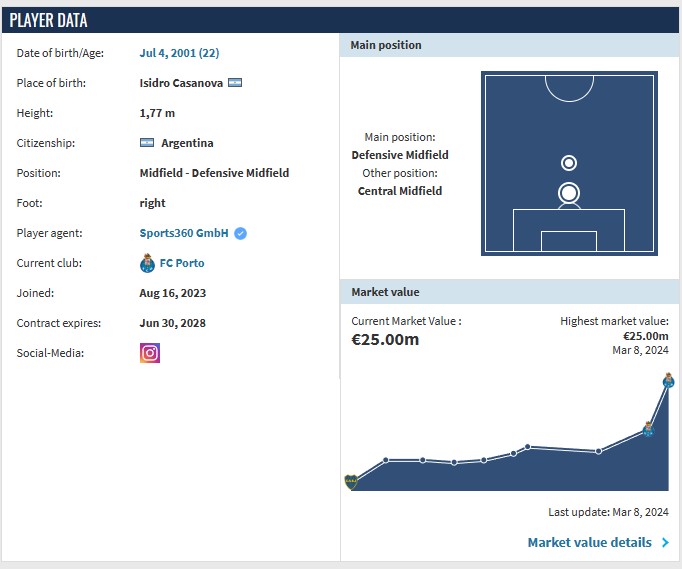Click the FC Porto crest at the chart peak
The image size is (682, 569).
[x=668, y=380]
